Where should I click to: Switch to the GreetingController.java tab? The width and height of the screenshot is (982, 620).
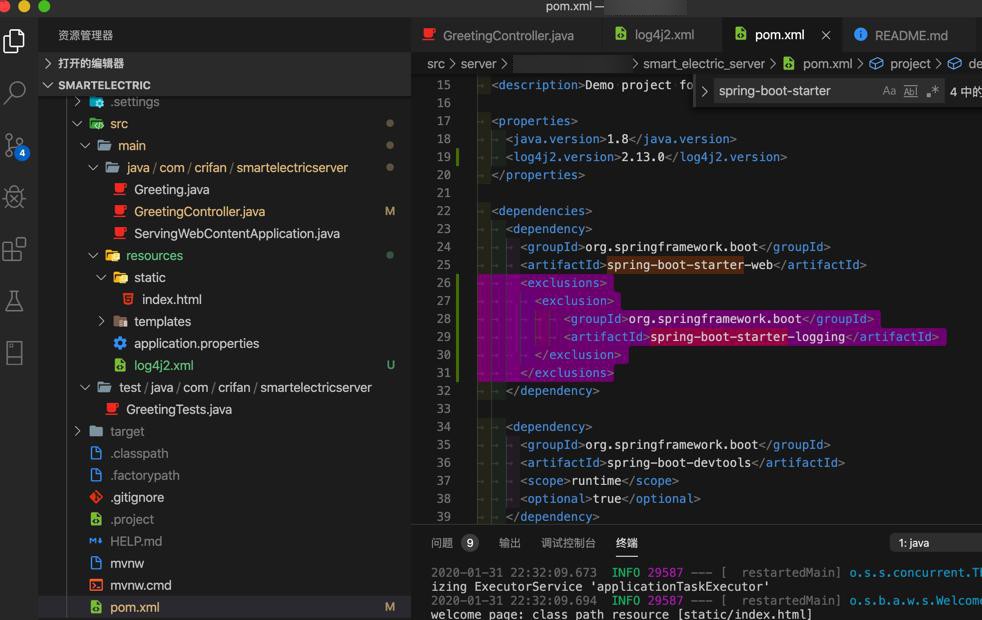pos(507,35)
